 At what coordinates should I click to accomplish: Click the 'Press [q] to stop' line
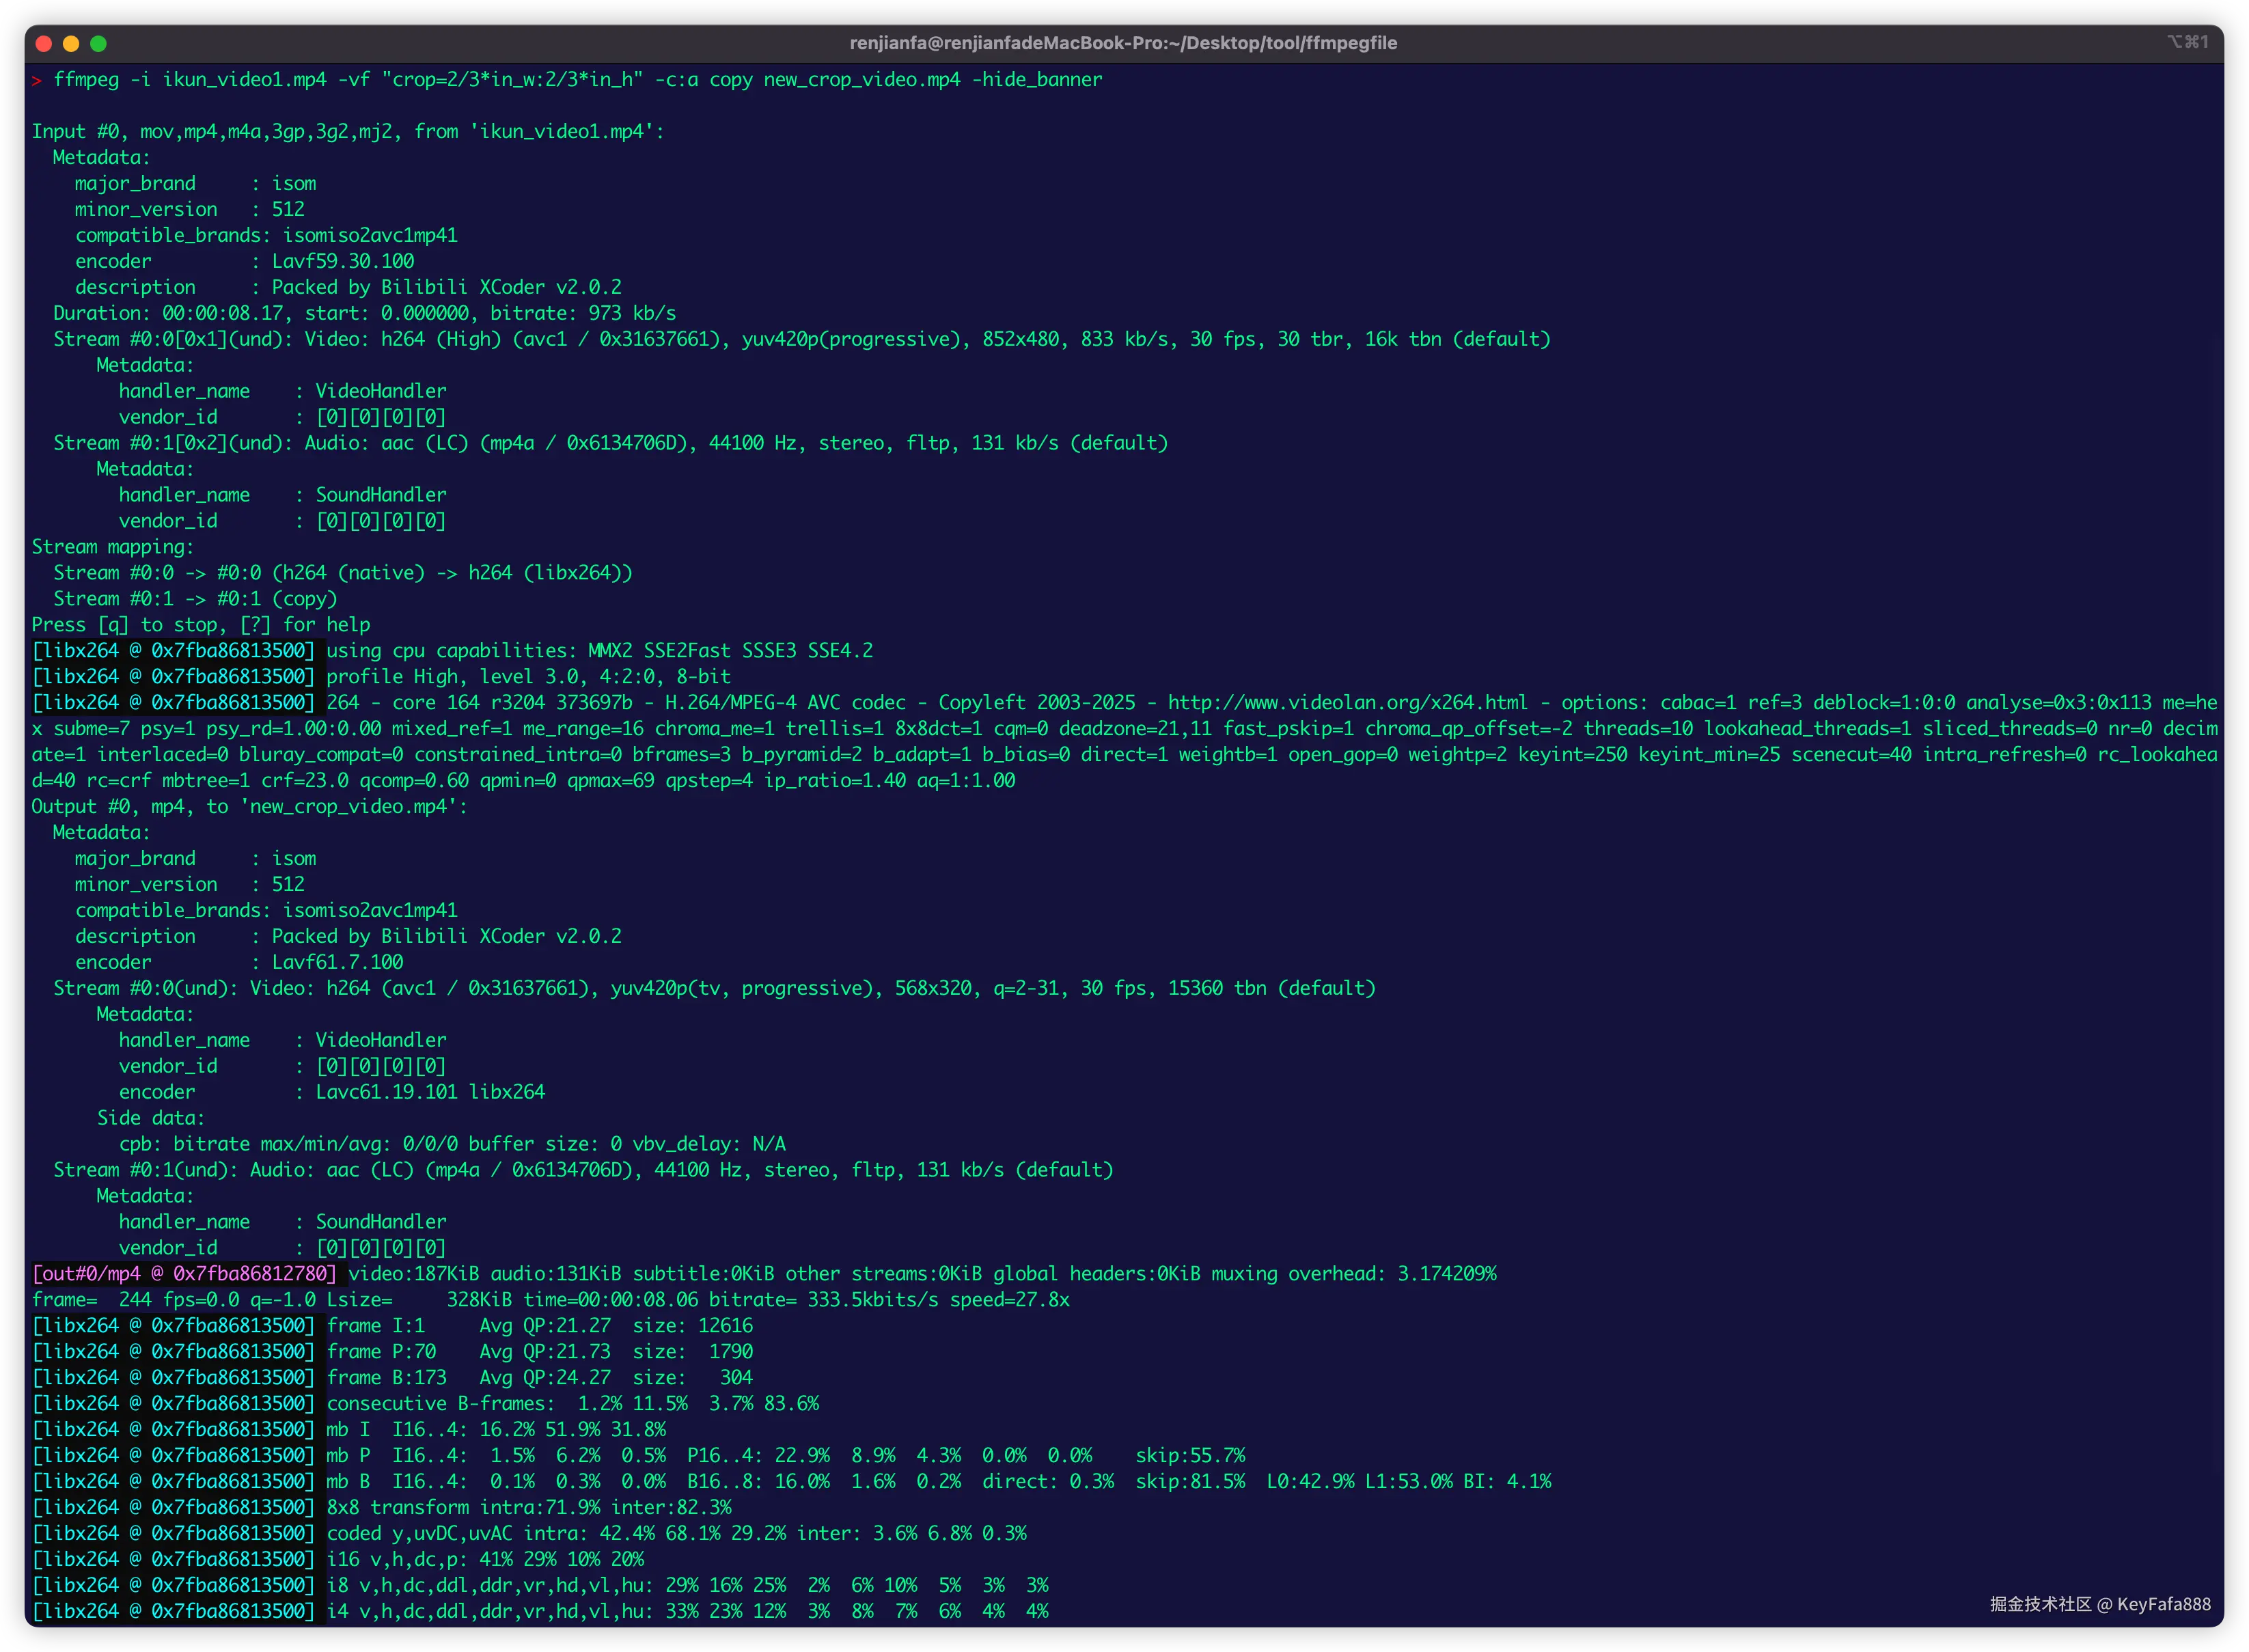[x=200, y=625]
